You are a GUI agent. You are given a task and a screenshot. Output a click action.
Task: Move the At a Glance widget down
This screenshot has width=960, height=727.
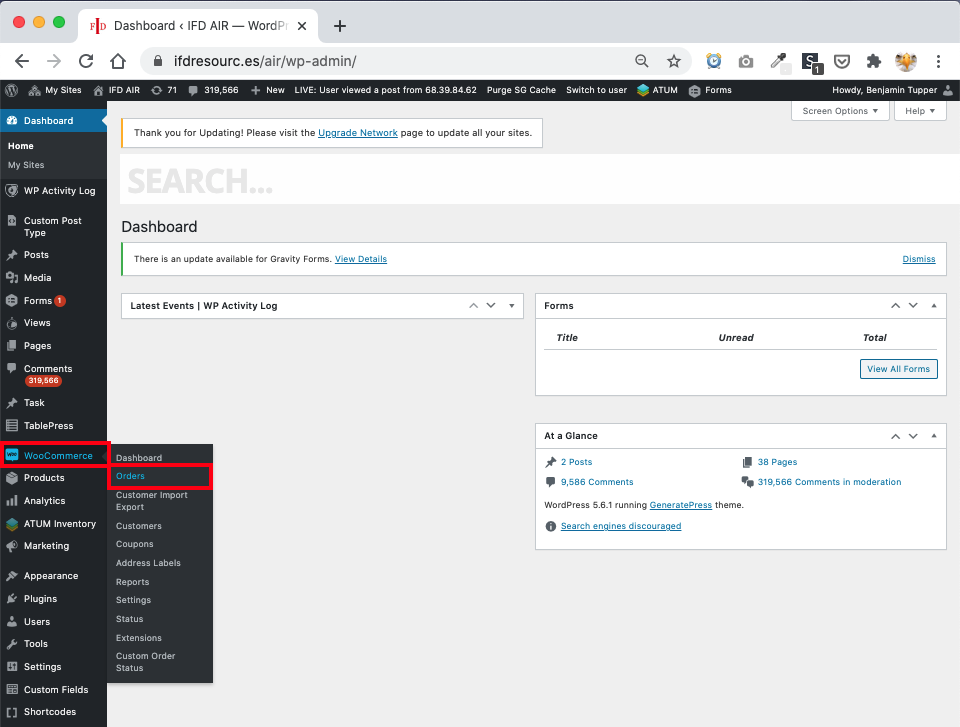[x=913, y=436]
